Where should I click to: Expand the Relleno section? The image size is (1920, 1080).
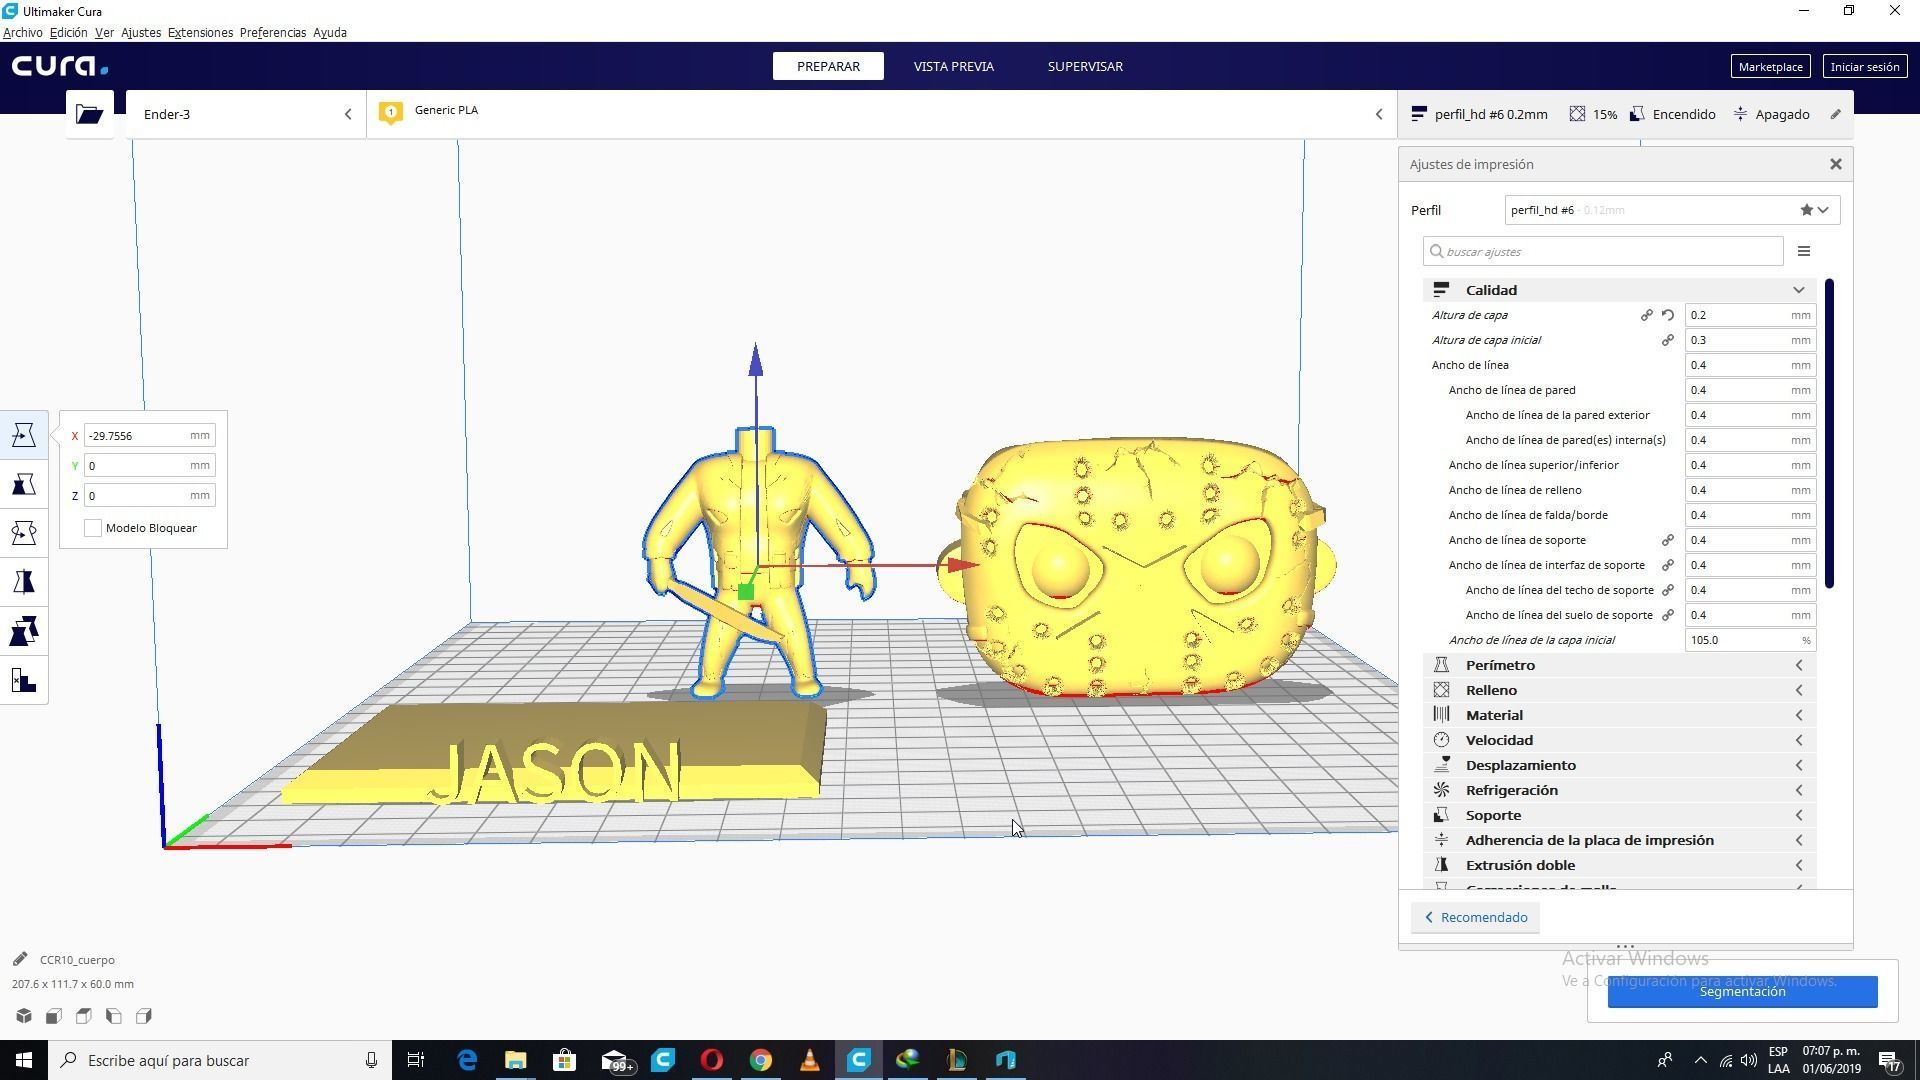[1619, 690]
